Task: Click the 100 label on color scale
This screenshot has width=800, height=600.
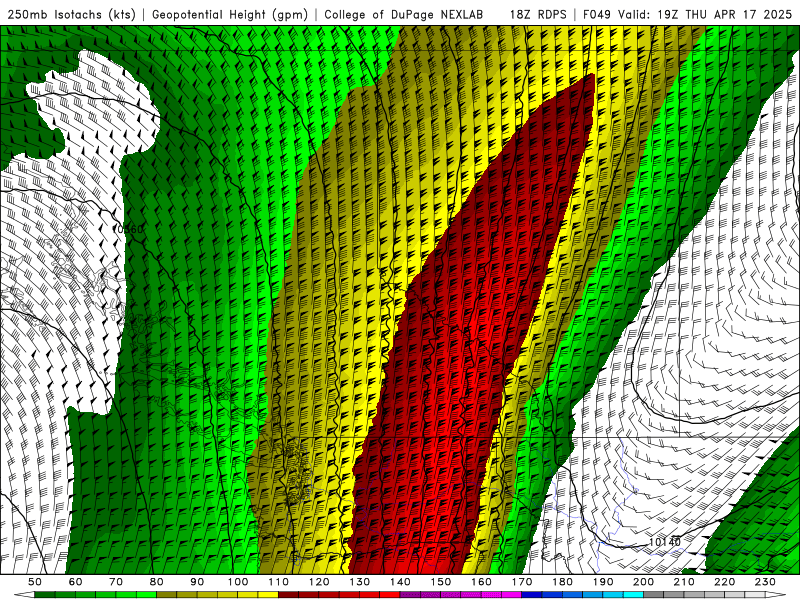Action: (238, 582)
